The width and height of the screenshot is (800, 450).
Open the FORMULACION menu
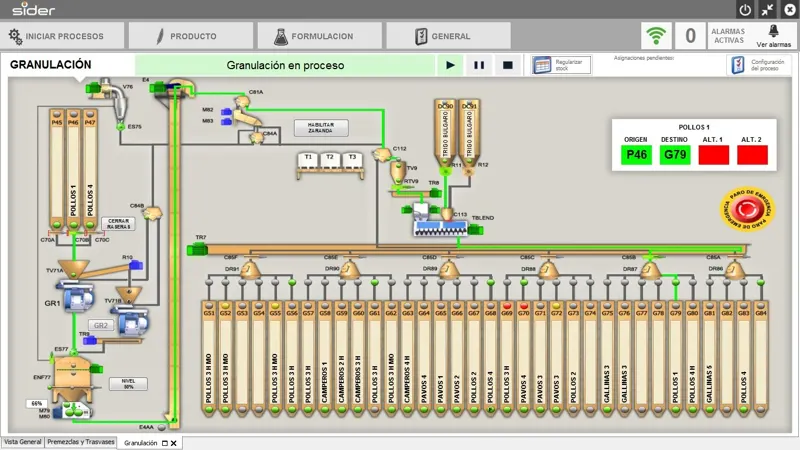pos(320,36)
